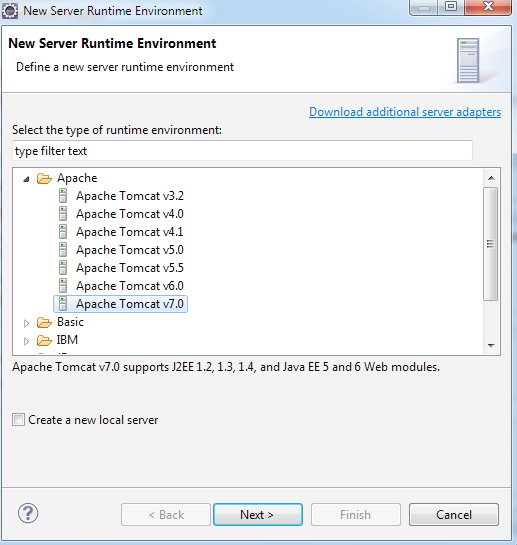Click the disabled Back button
This screenshot has width=517, height=545.
[166, 514]
